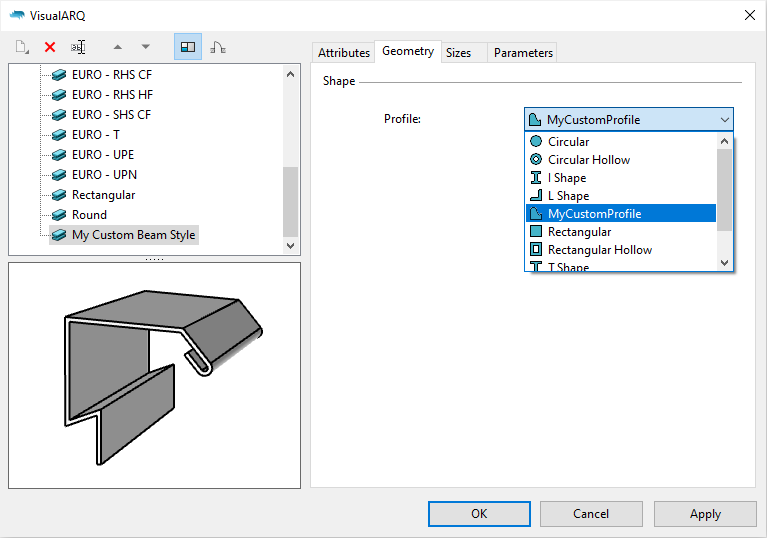Click the Rectangular Hollow profile icon
The height and width of the screenshot is (538, 767).
536,249
